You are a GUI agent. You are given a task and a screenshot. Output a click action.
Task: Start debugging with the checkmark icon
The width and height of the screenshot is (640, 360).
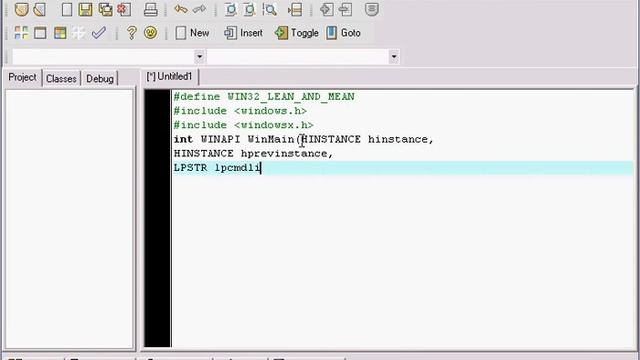pyautogui.click(x=98, y=33)
